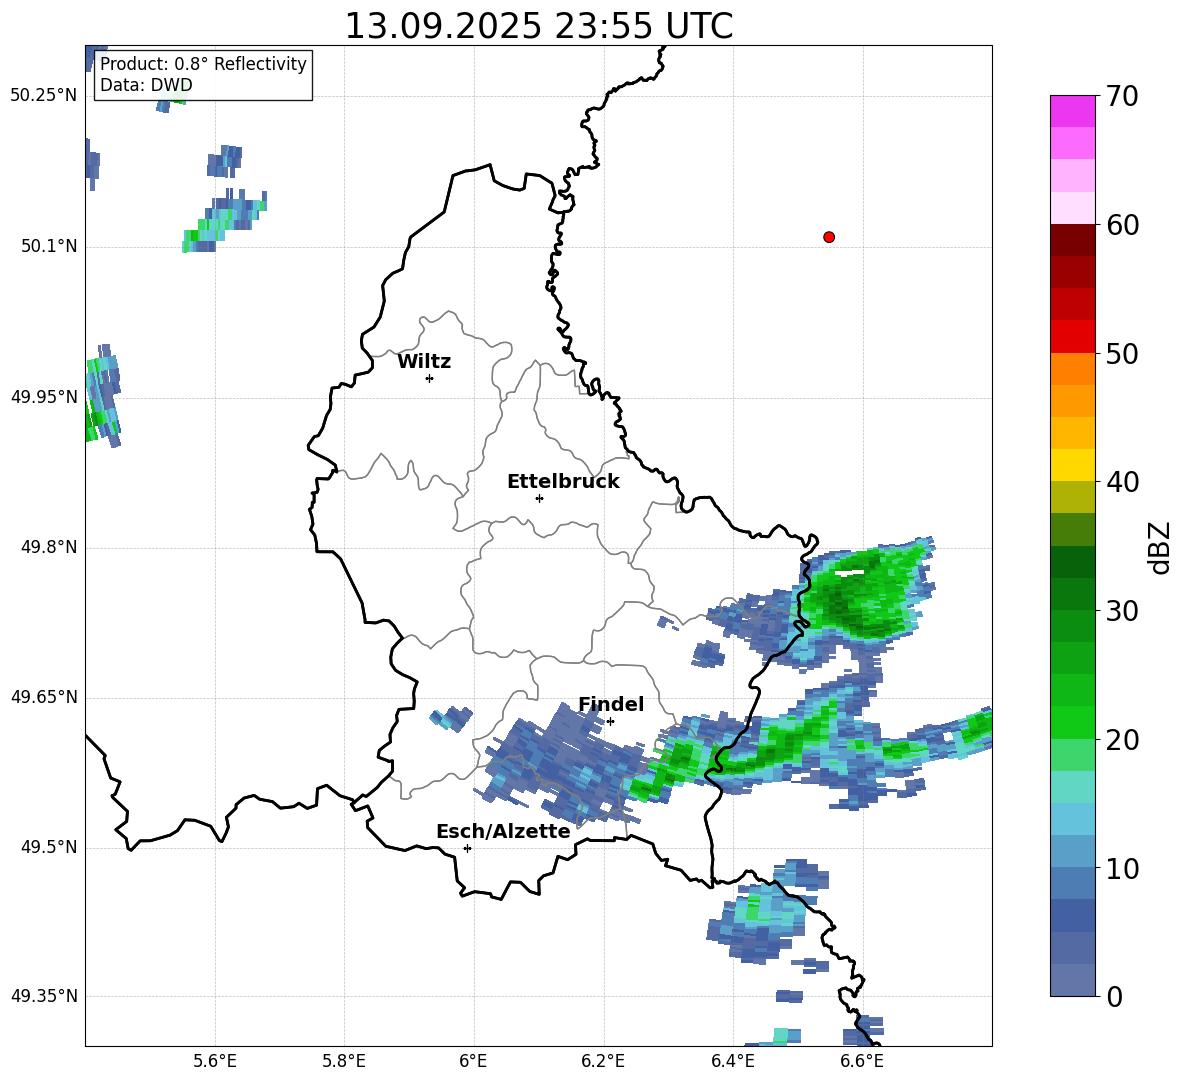This screenshot has height=1081, width=1184.
Task: Click the 6°E longitude label
Action: (x=473, y=1061)
